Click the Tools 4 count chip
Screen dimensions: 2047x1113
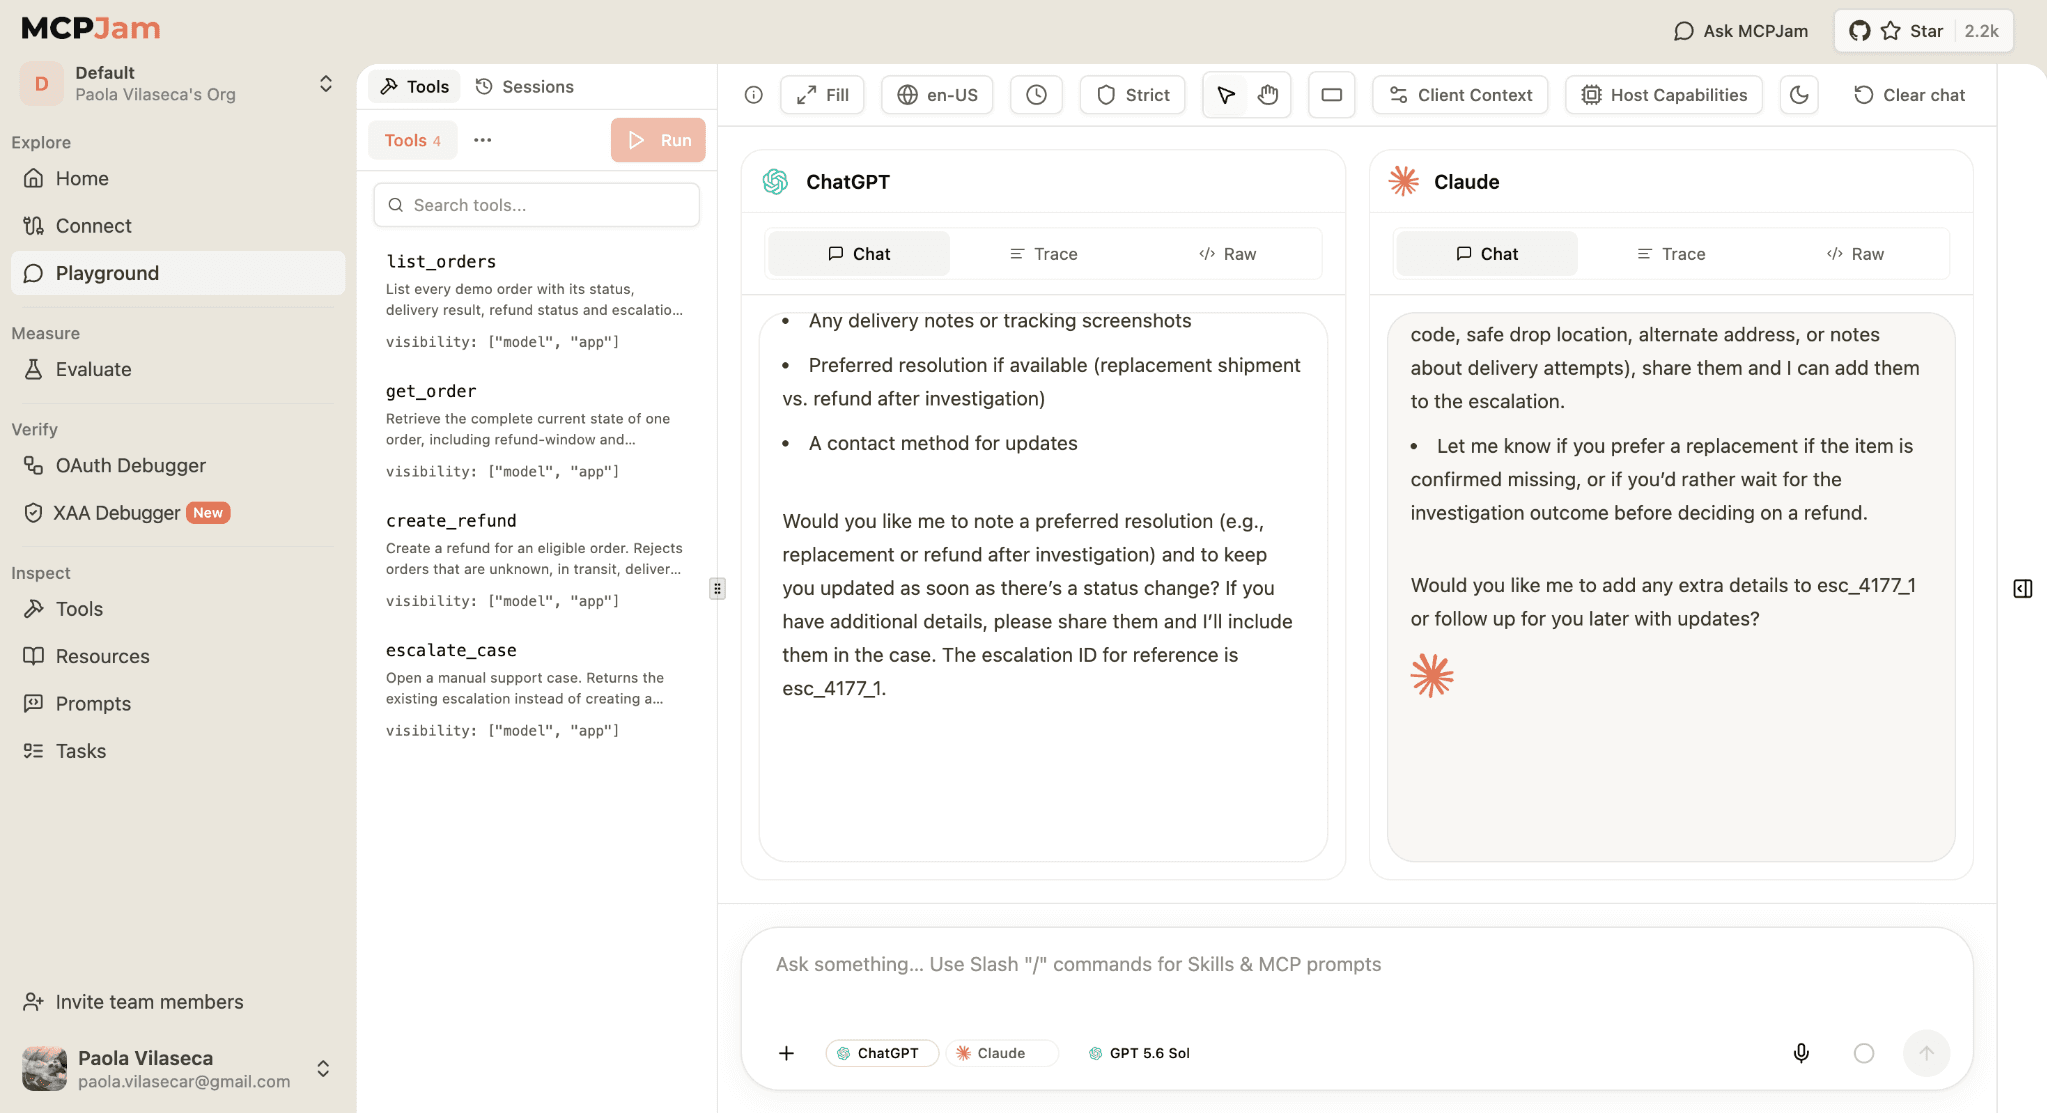413,140
